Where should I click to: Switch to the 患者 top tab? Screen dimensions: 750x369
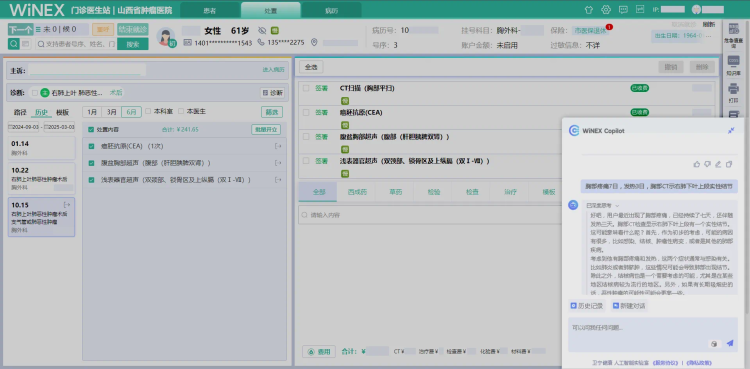[210, 10]
